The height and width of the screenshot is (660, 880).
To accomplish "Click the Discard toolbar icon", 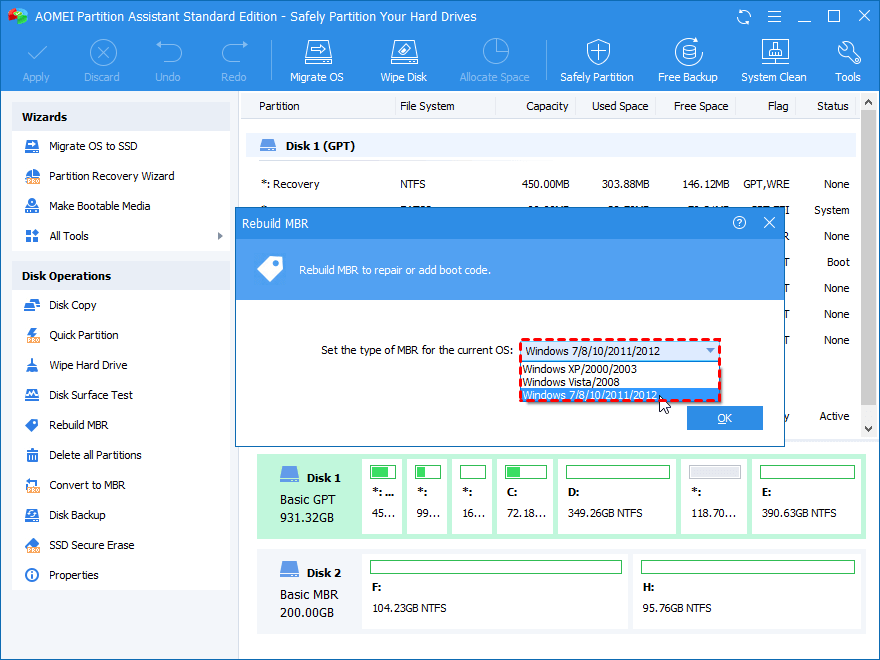I will pyautogui.click(x=102, y=61).
